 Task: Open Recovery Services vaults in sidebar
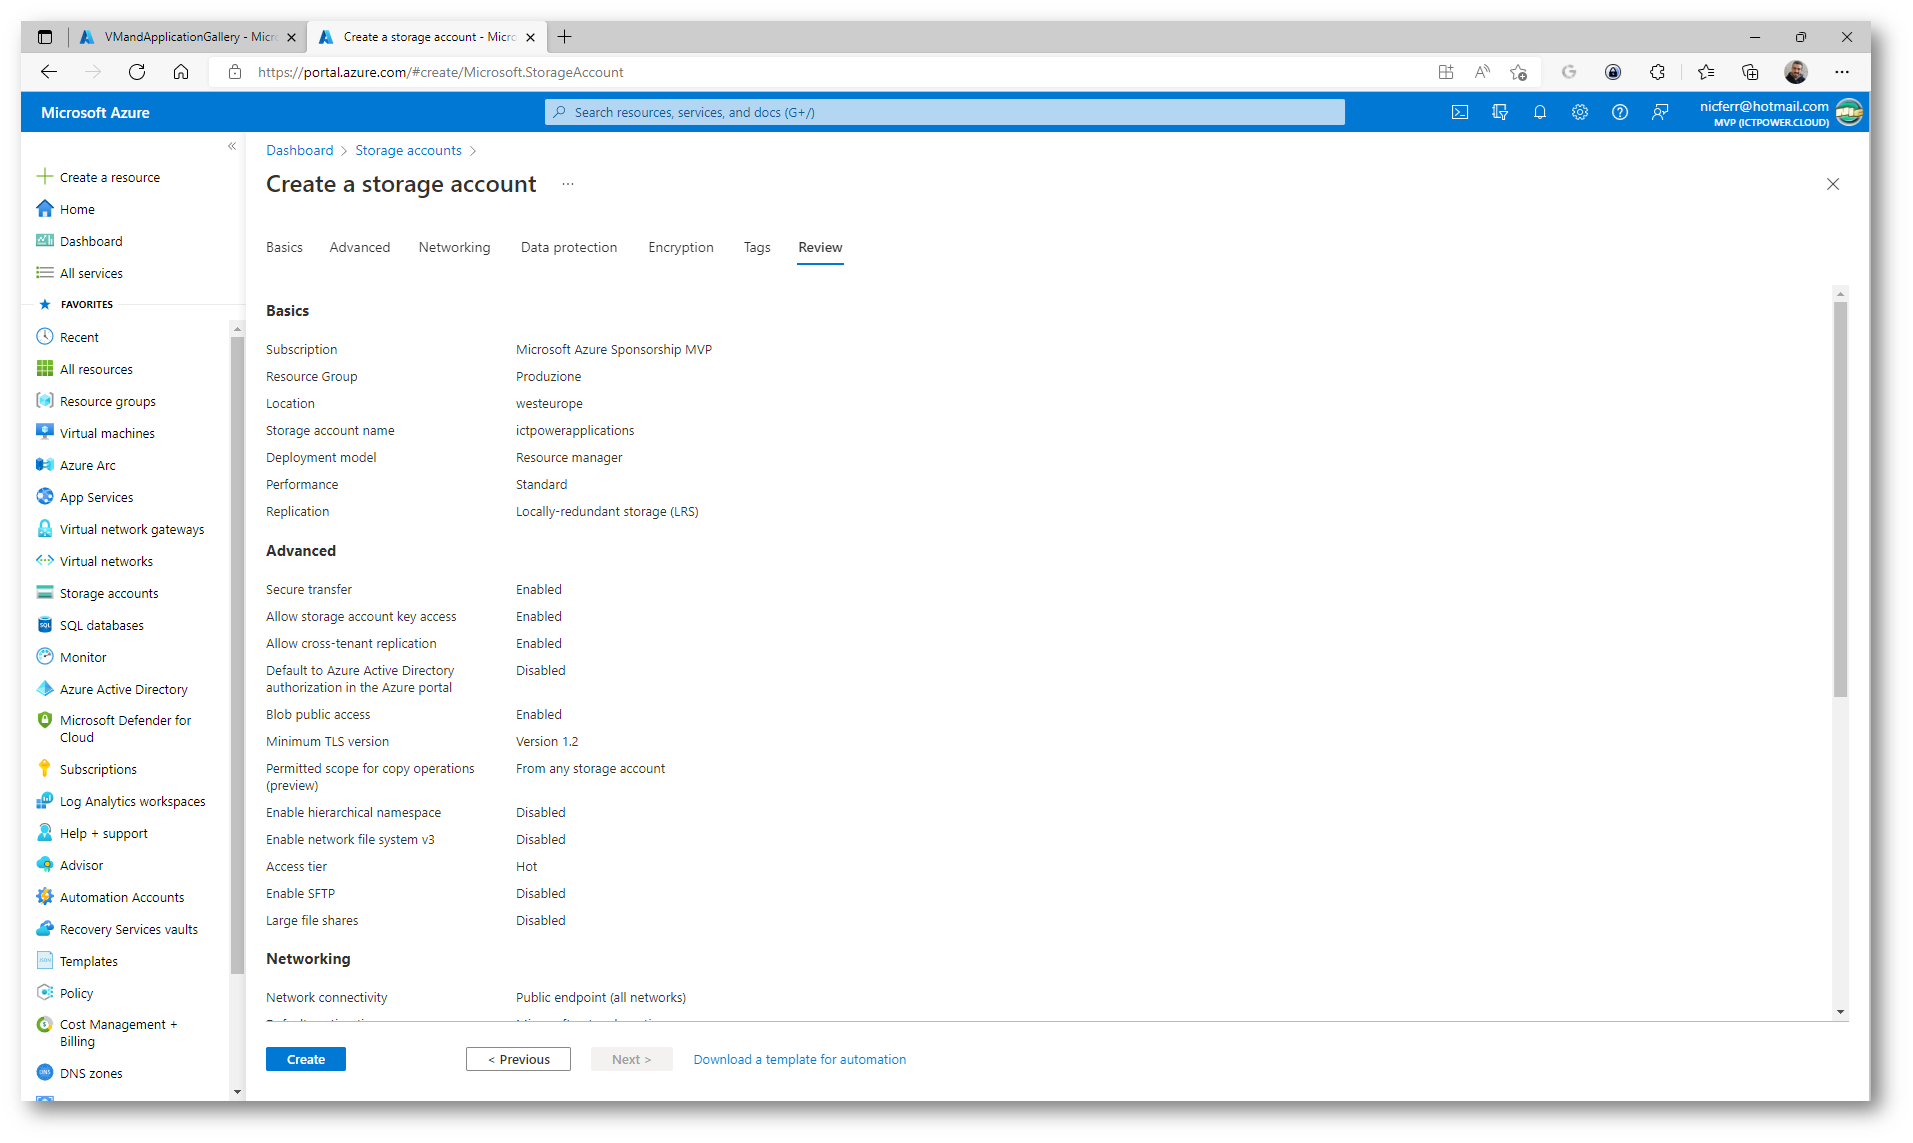pos(129,929)
